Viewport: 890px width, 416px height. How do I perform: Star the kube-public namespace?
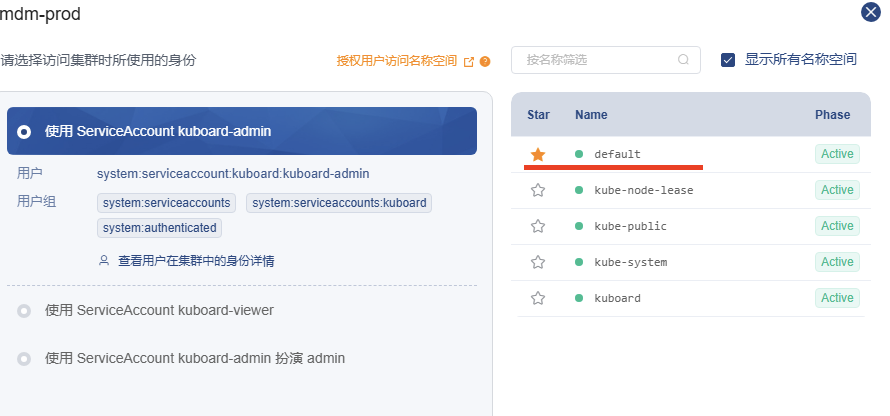tap(538, 226)
